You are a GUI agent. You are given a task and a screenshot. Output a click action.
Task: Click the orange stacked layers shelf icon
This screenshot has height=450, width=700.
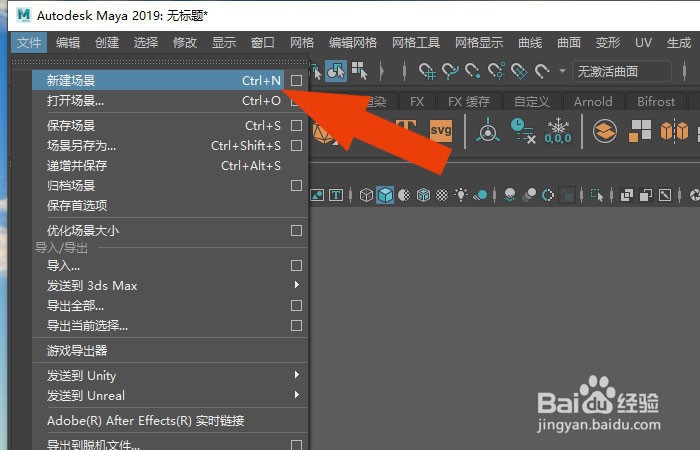click(605, 131)
